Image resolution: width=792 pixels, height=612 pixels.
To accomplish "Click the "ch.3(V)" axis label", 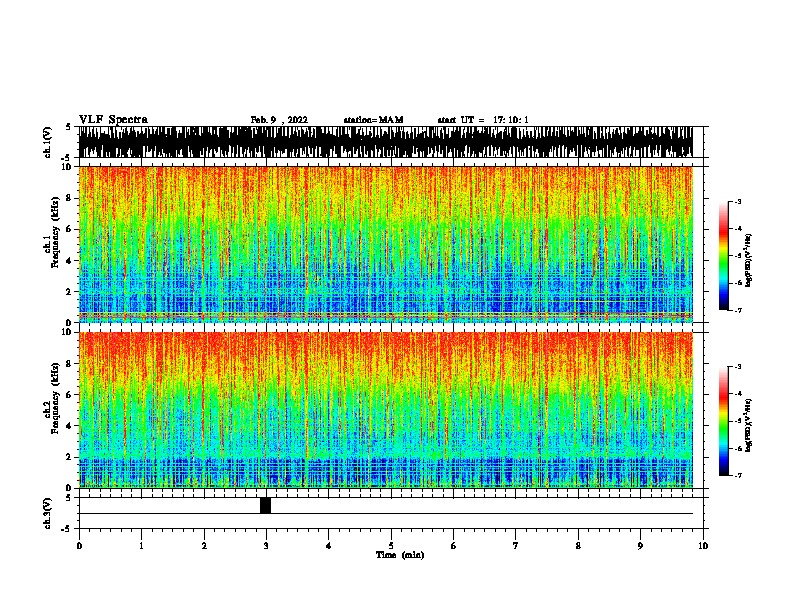I will (x=48, y=514).
